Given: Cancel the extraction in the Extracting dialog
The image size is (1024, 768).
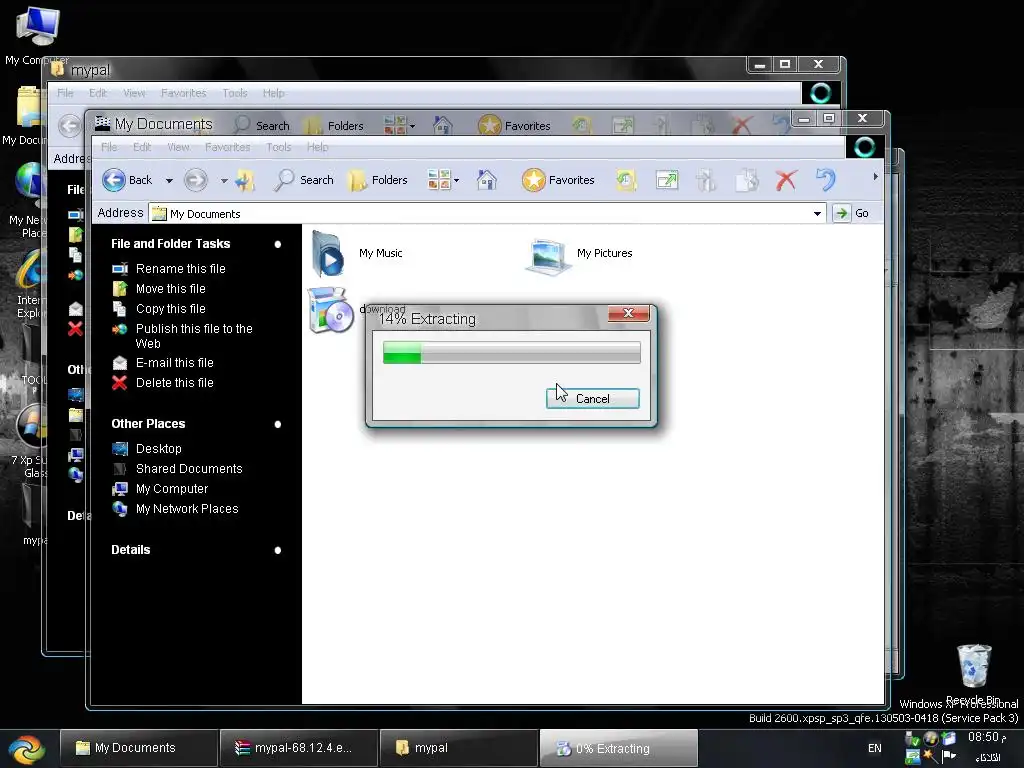Looking at the screenshot, I should pyautogui.click(x=592, y=398).
